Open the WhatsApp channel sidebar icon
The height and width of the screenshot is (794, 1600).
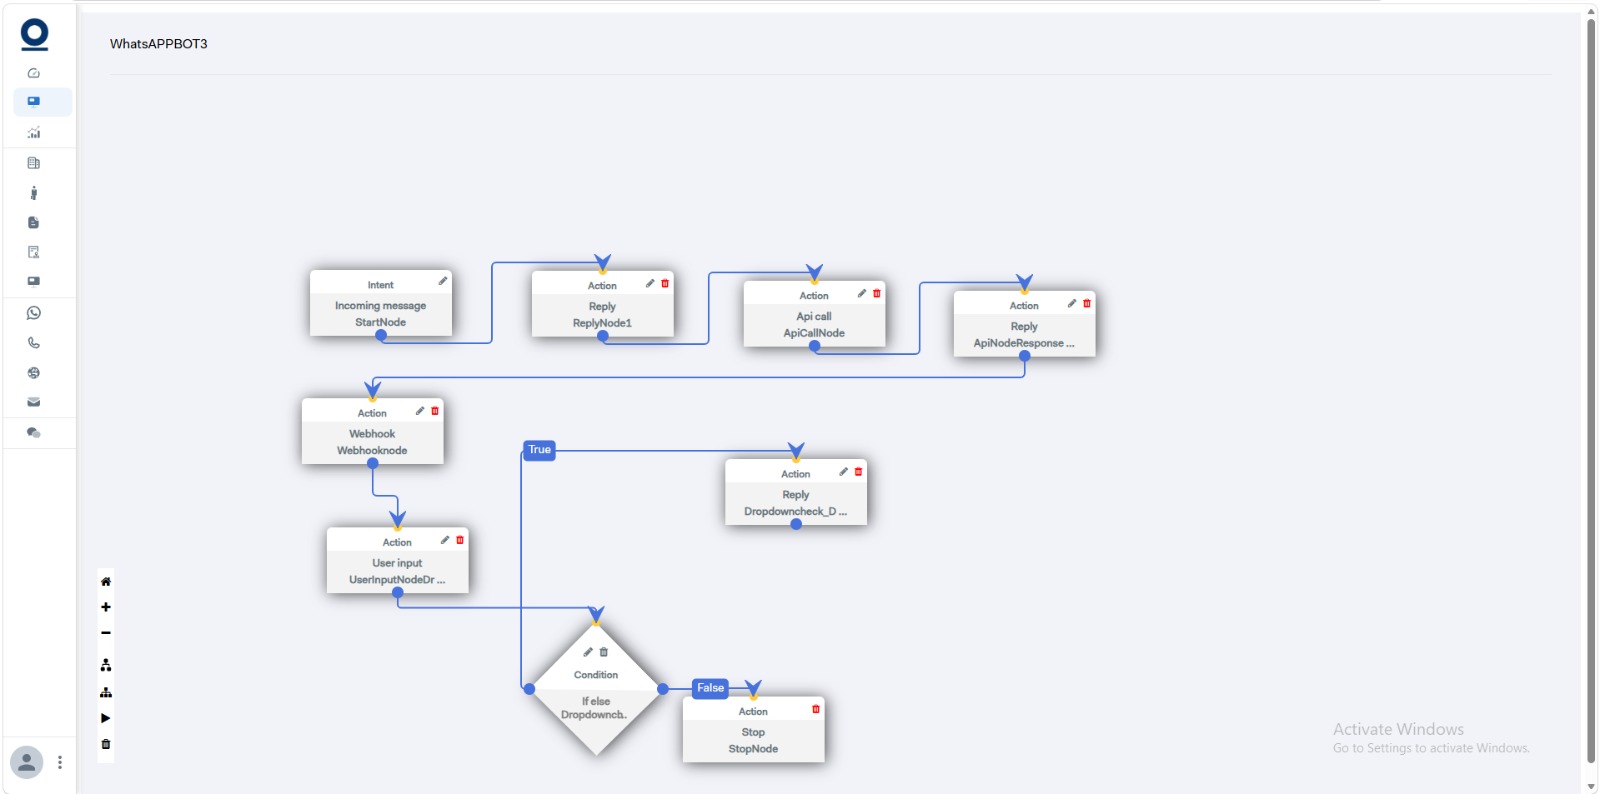(x=33, y=313)
